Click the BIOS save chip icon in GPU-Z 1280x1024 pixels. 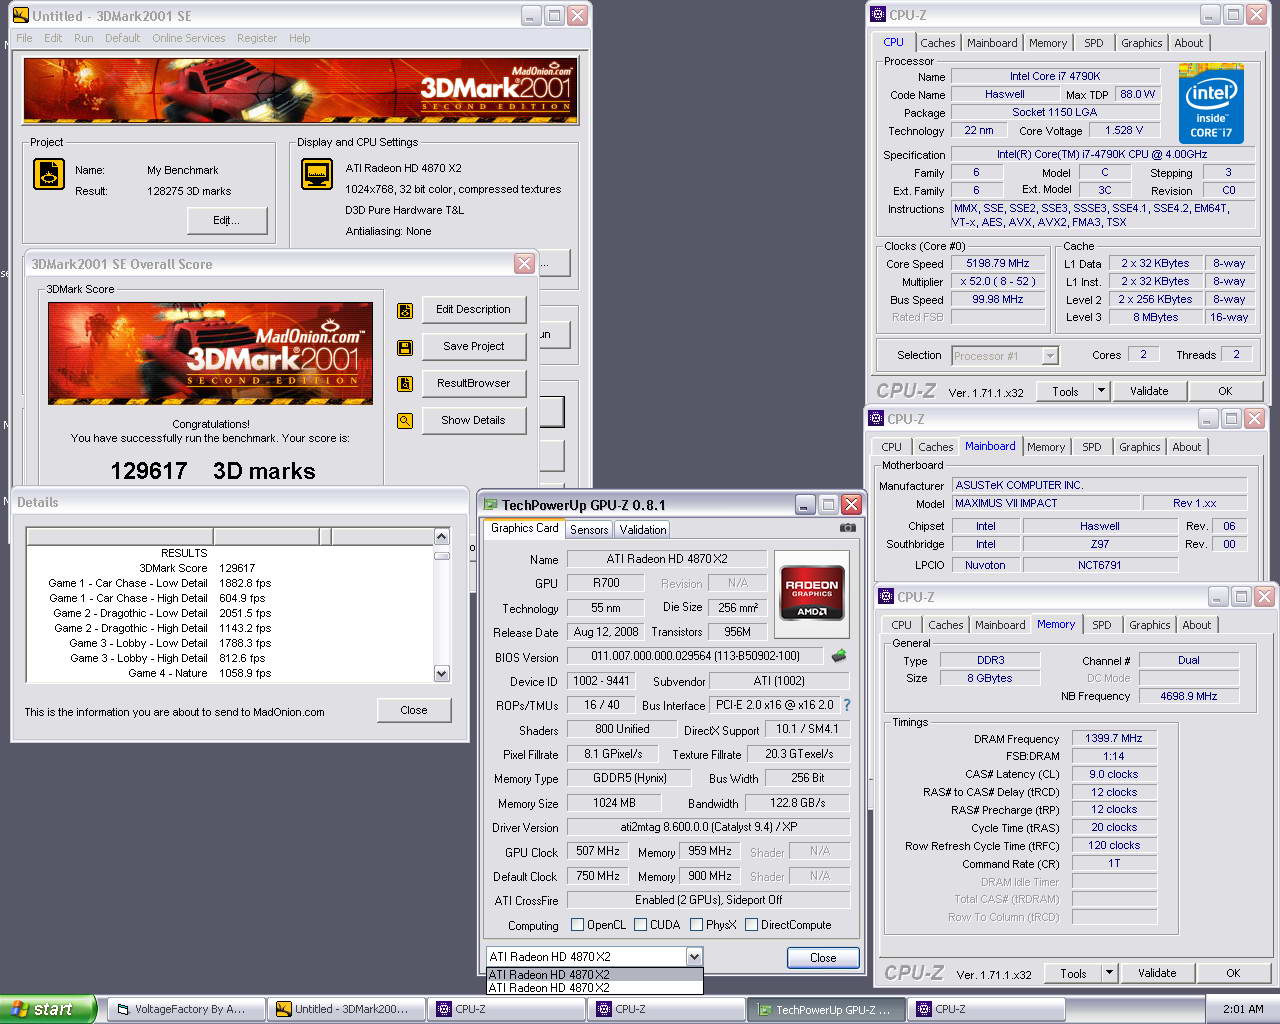click(839, 656)
